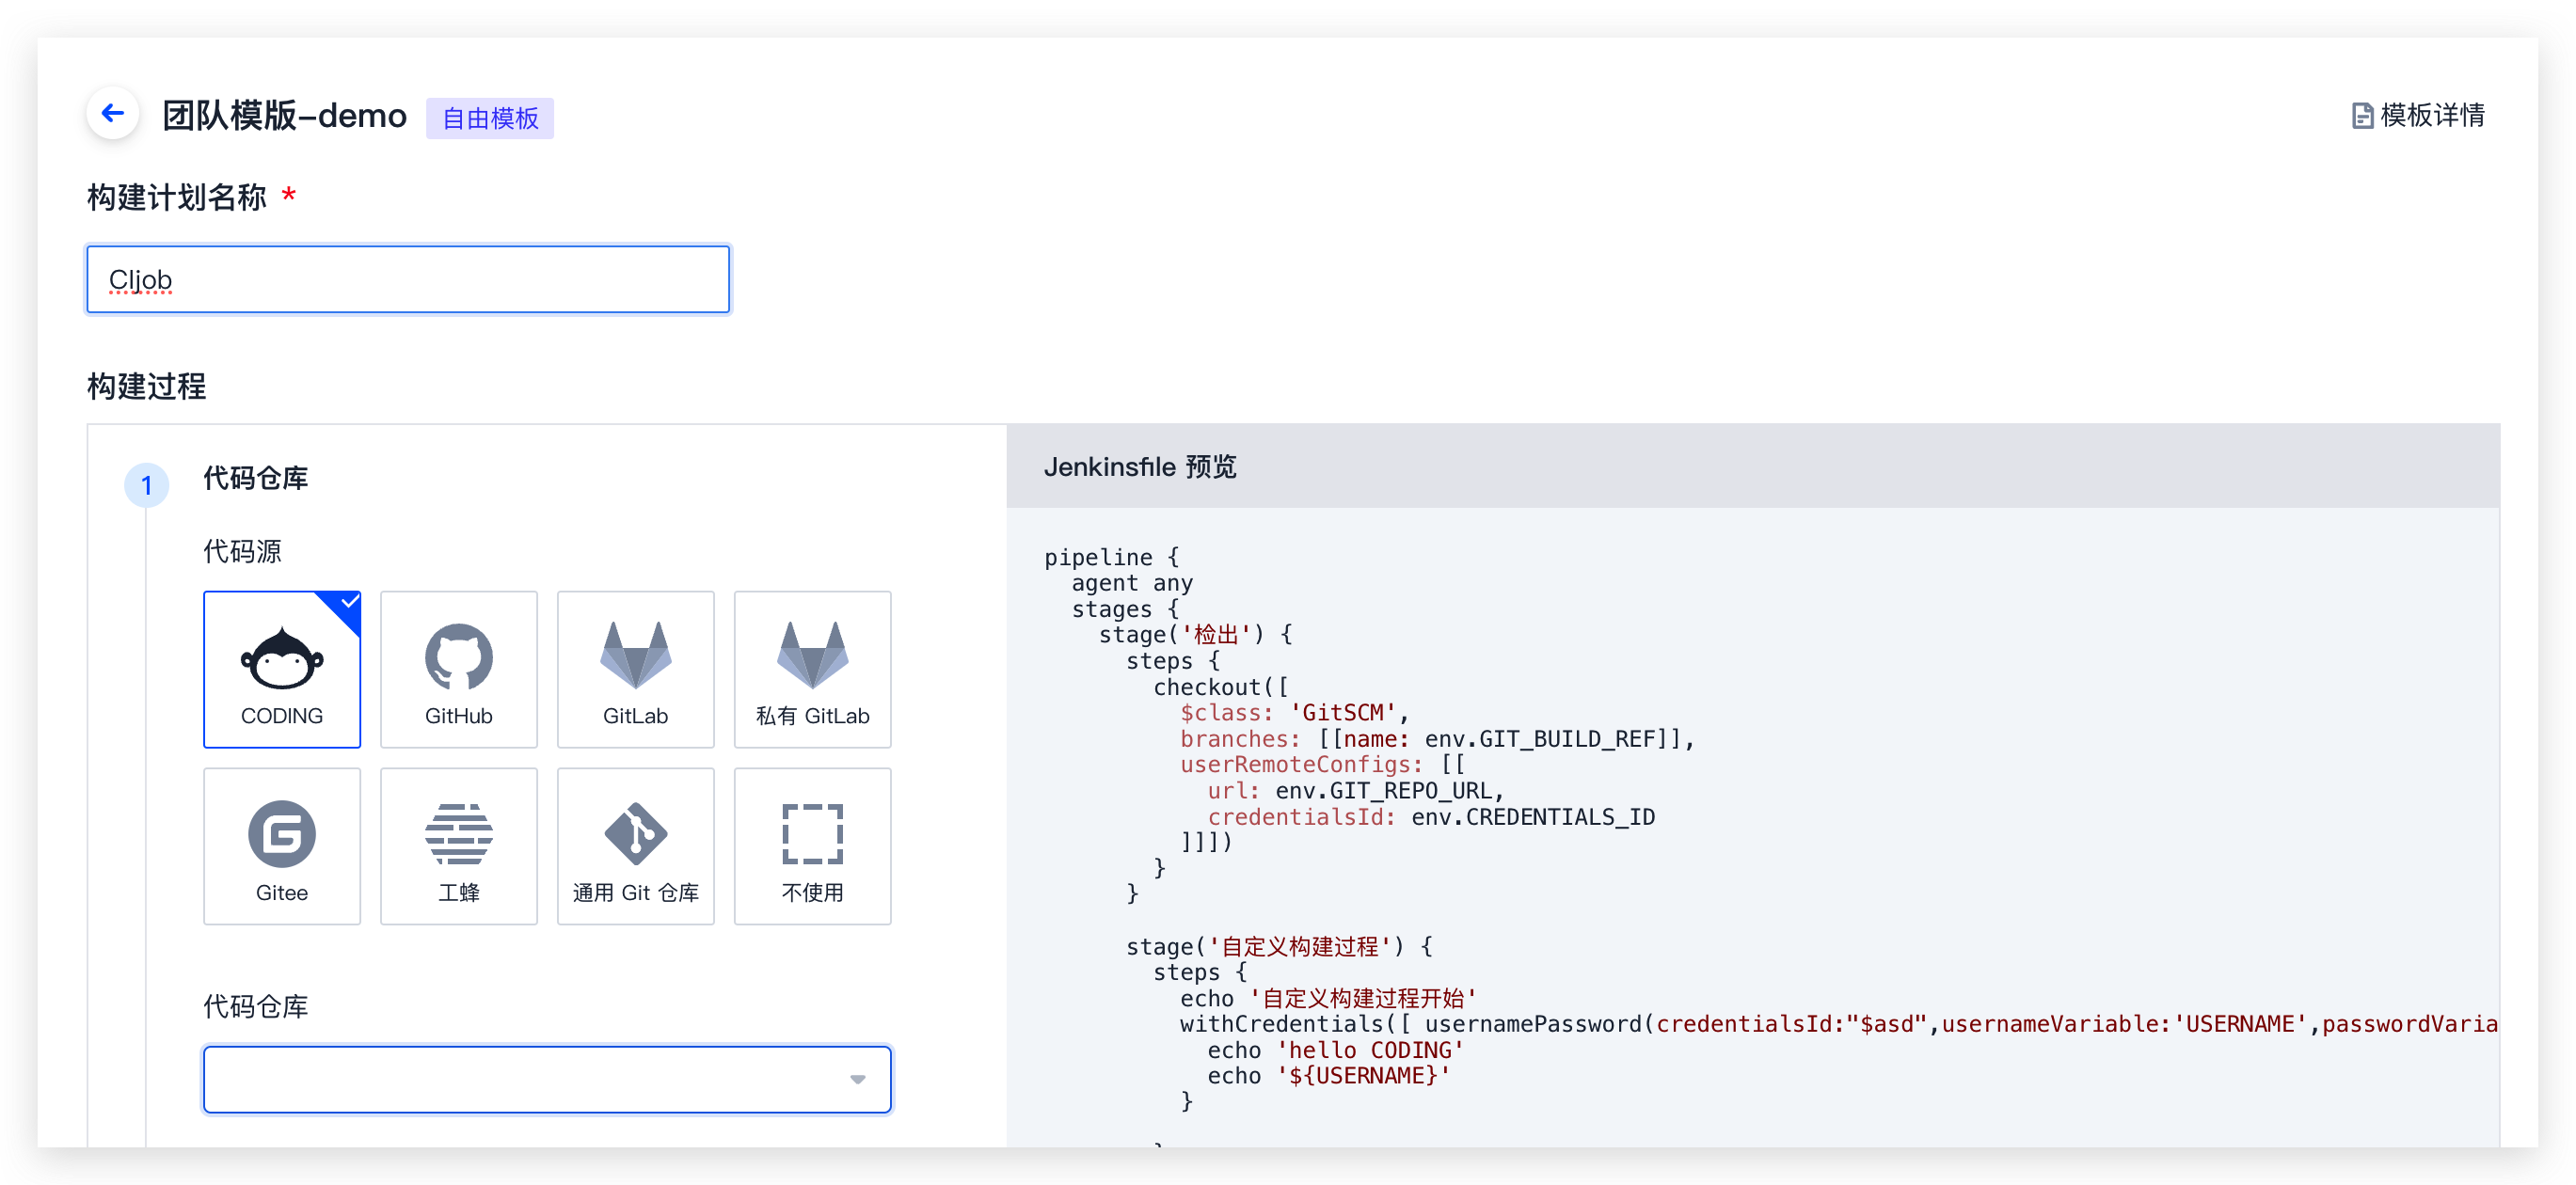The width and height of the screenshot is (2576, 1185).
Task: Pick Gitee as the code source
Action: point(282,846)
